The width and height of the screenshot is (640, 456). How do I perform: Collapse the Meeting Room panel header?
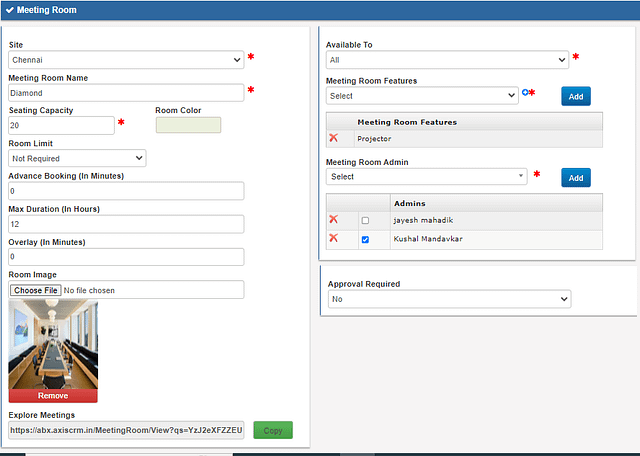pos(9,10)
